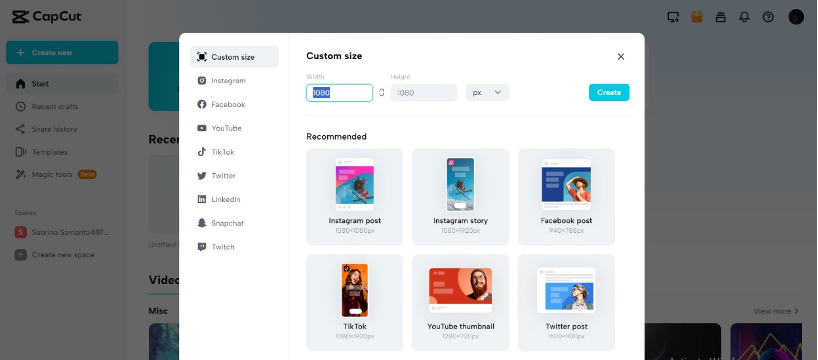818x360 pixels.
Task: Choose the Facebook post preset
Action: [567, 197]
